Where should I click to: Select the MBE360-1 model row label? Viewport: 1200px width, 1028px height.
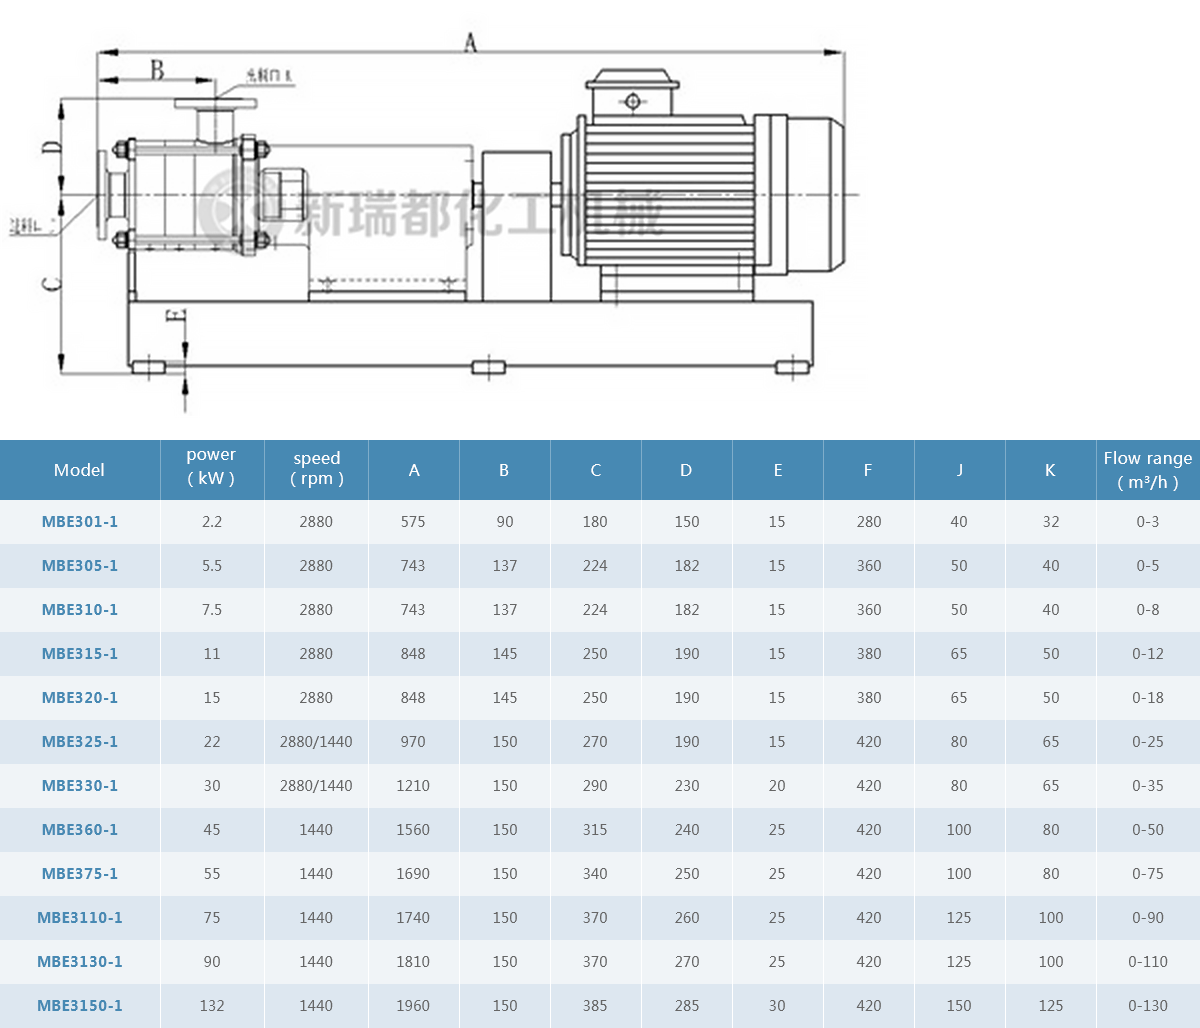[80, 830]
